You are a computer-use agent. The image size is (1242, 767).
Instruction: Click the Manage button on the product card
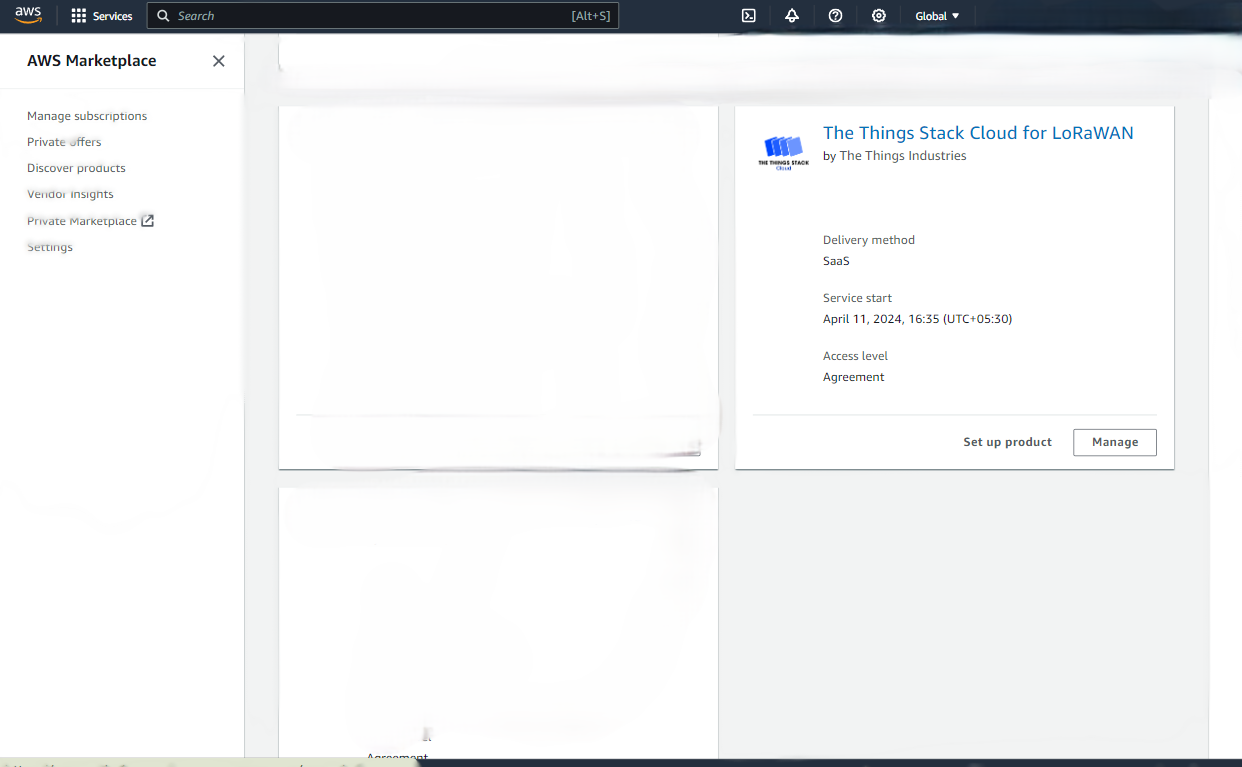point(1114,442)
